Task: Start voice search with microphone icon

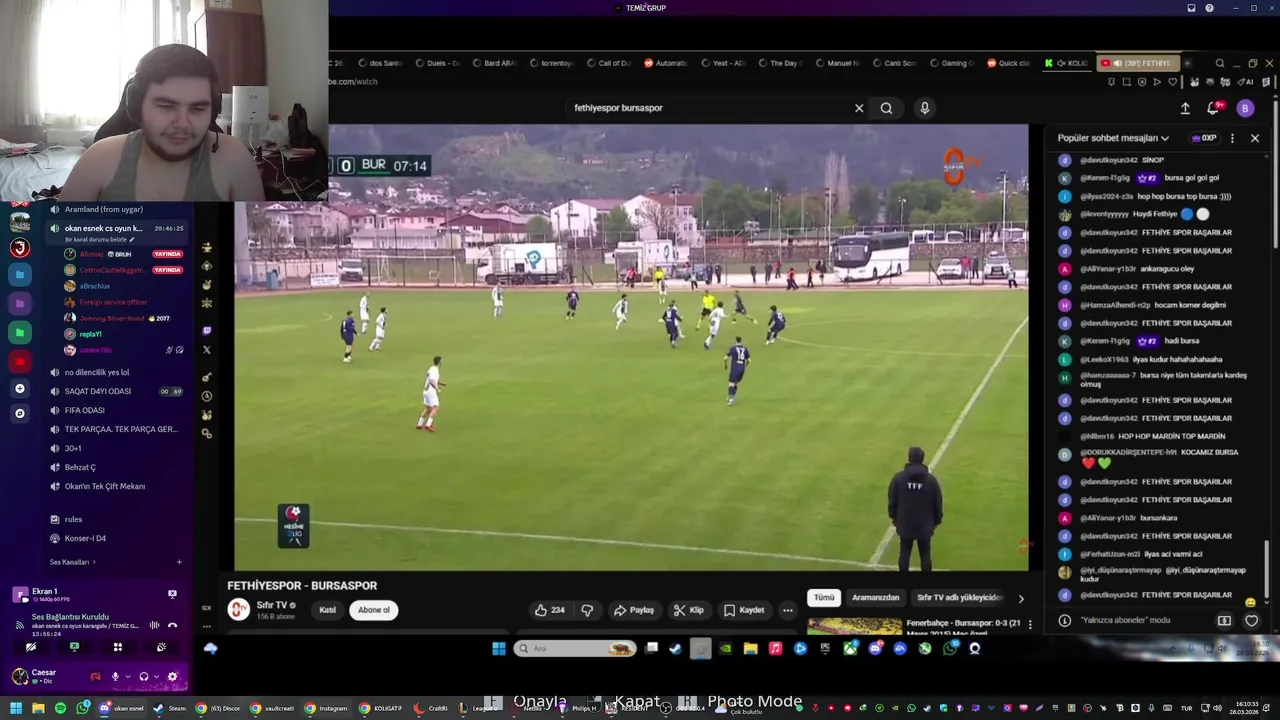Action: point(925,108)
